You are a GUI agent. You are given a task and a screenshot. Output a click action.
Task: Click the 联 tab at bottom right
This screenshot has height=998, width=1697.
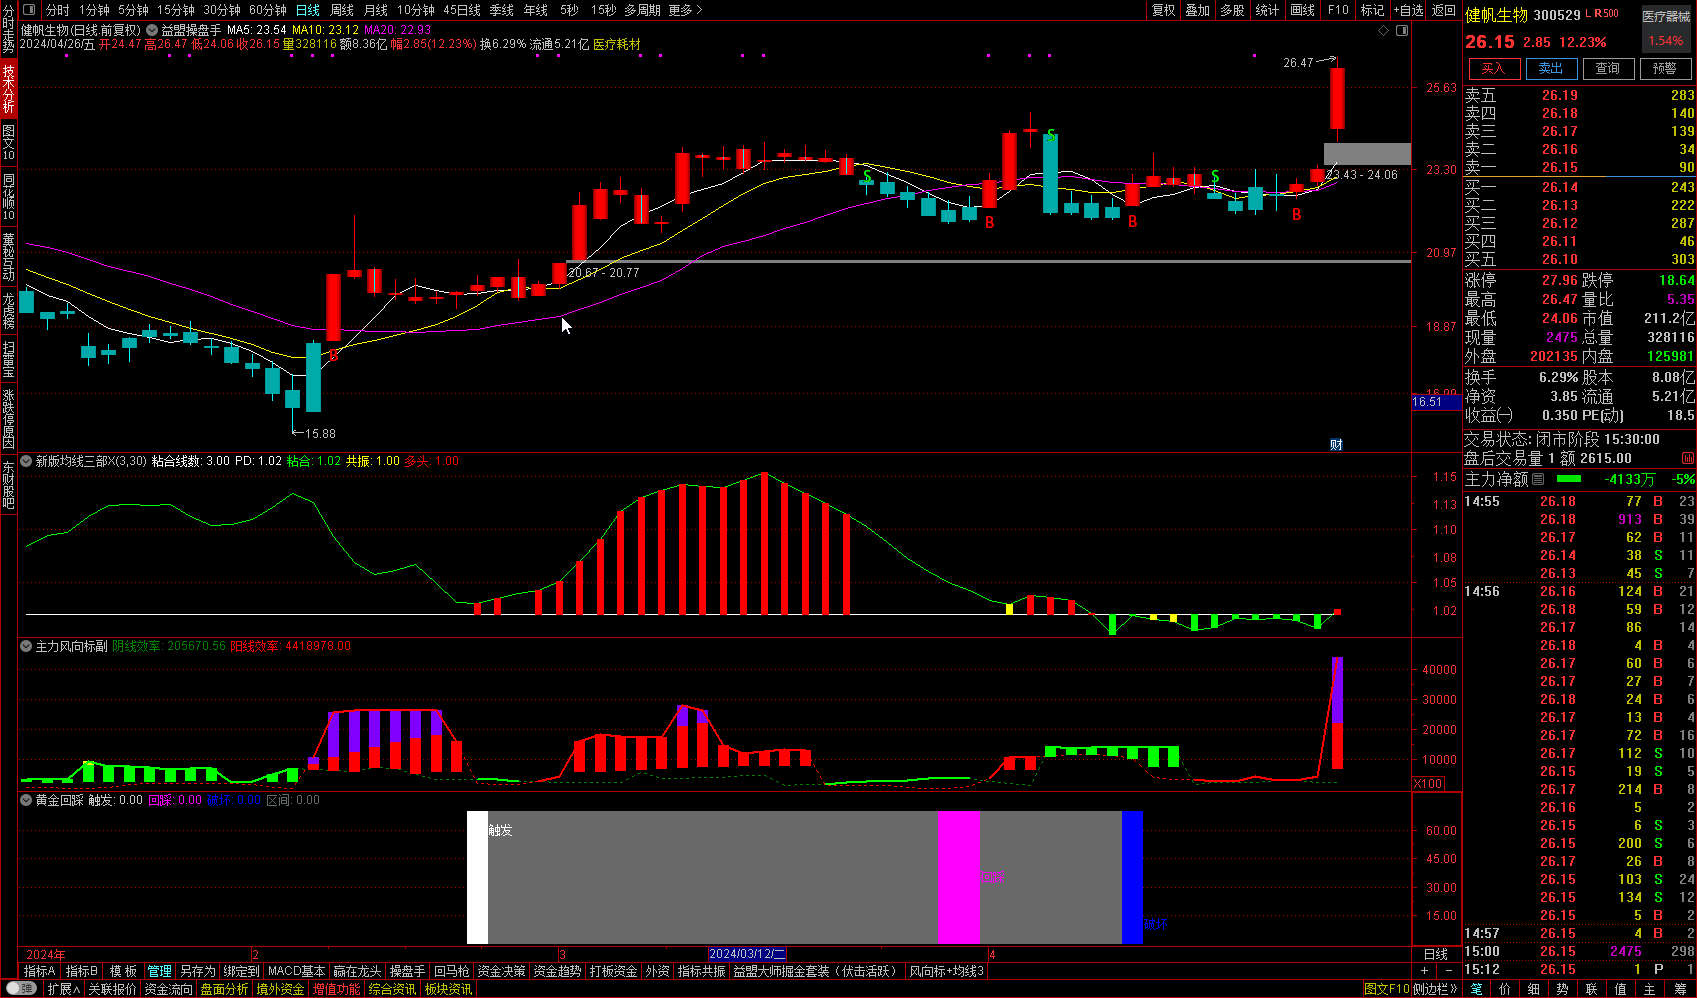pyautogui.click(x=1592, y=989)
